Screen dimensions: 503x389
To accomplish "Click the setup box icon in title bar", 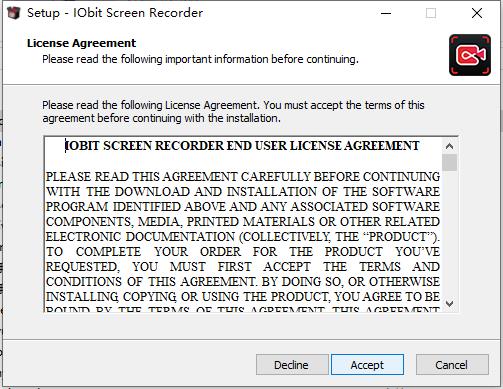I will [14, 13].
